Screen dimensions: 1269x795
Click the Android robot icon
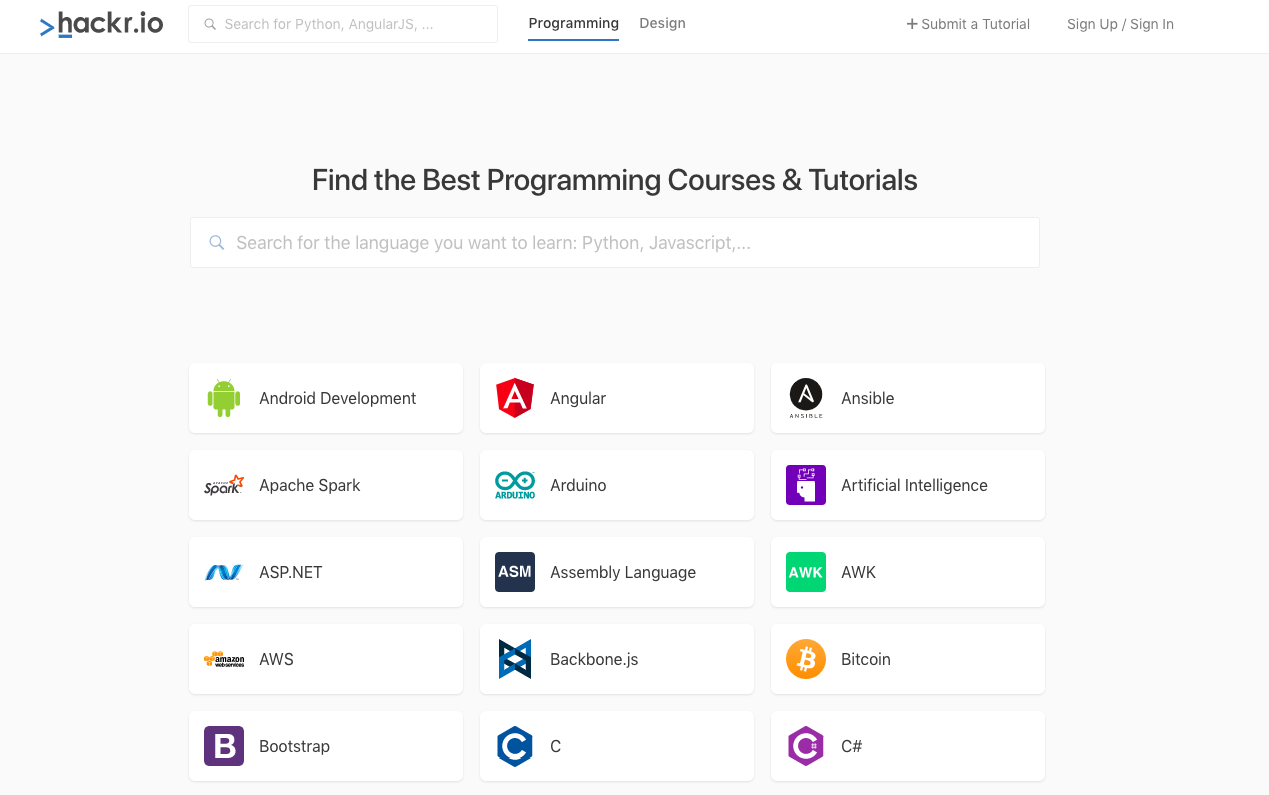(224, 398)
